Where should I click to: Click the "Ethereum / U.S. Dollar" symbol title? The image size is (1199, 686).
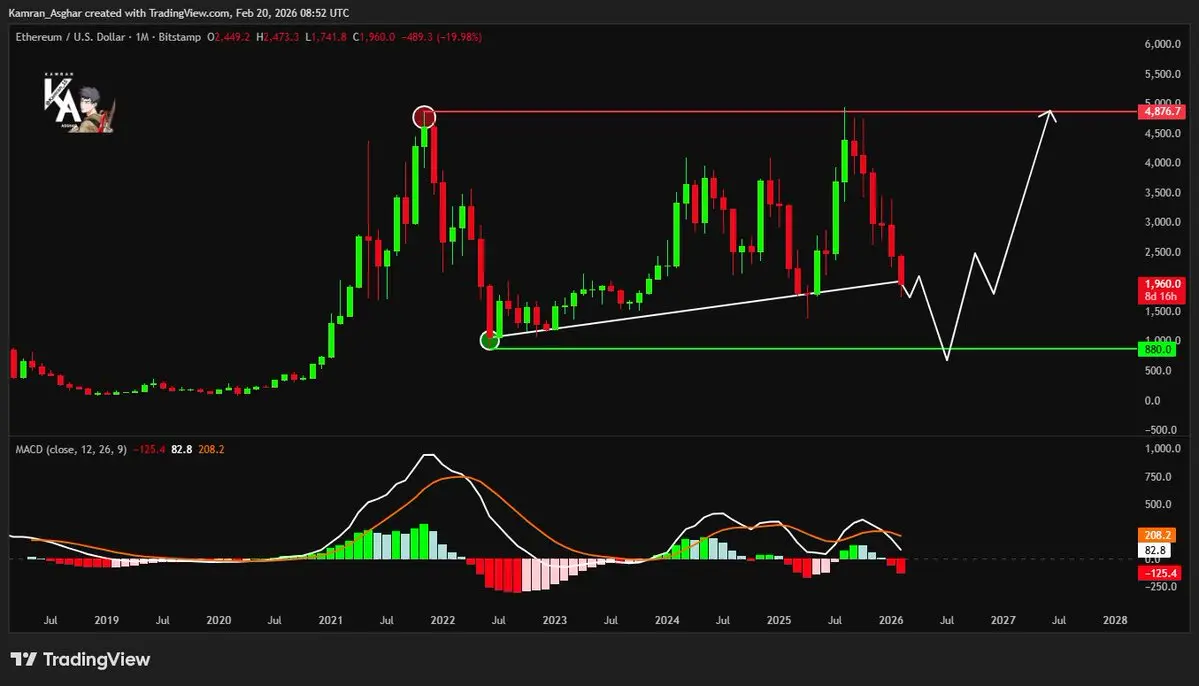70,37
